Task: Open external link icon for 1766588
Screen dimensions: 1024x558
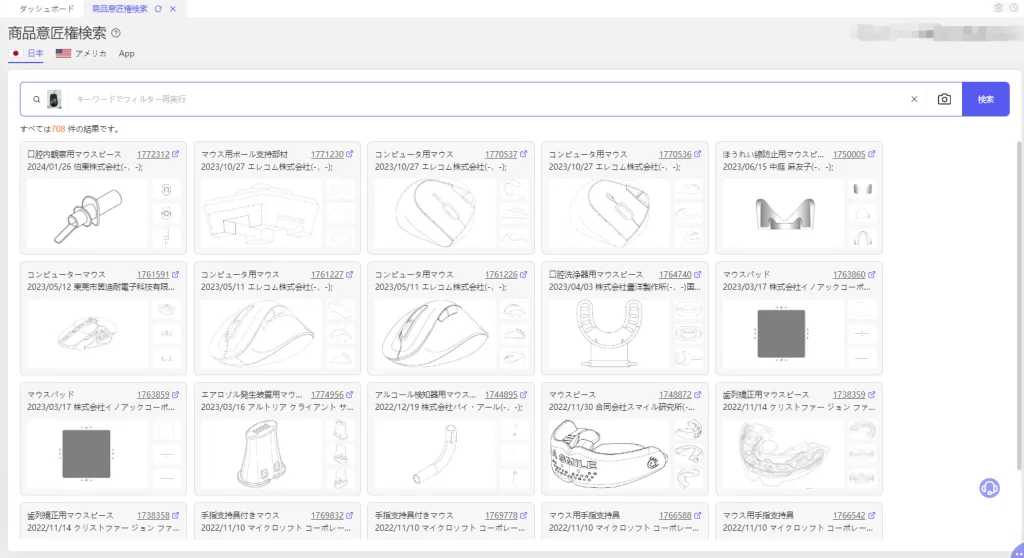Action: point(697,516)
